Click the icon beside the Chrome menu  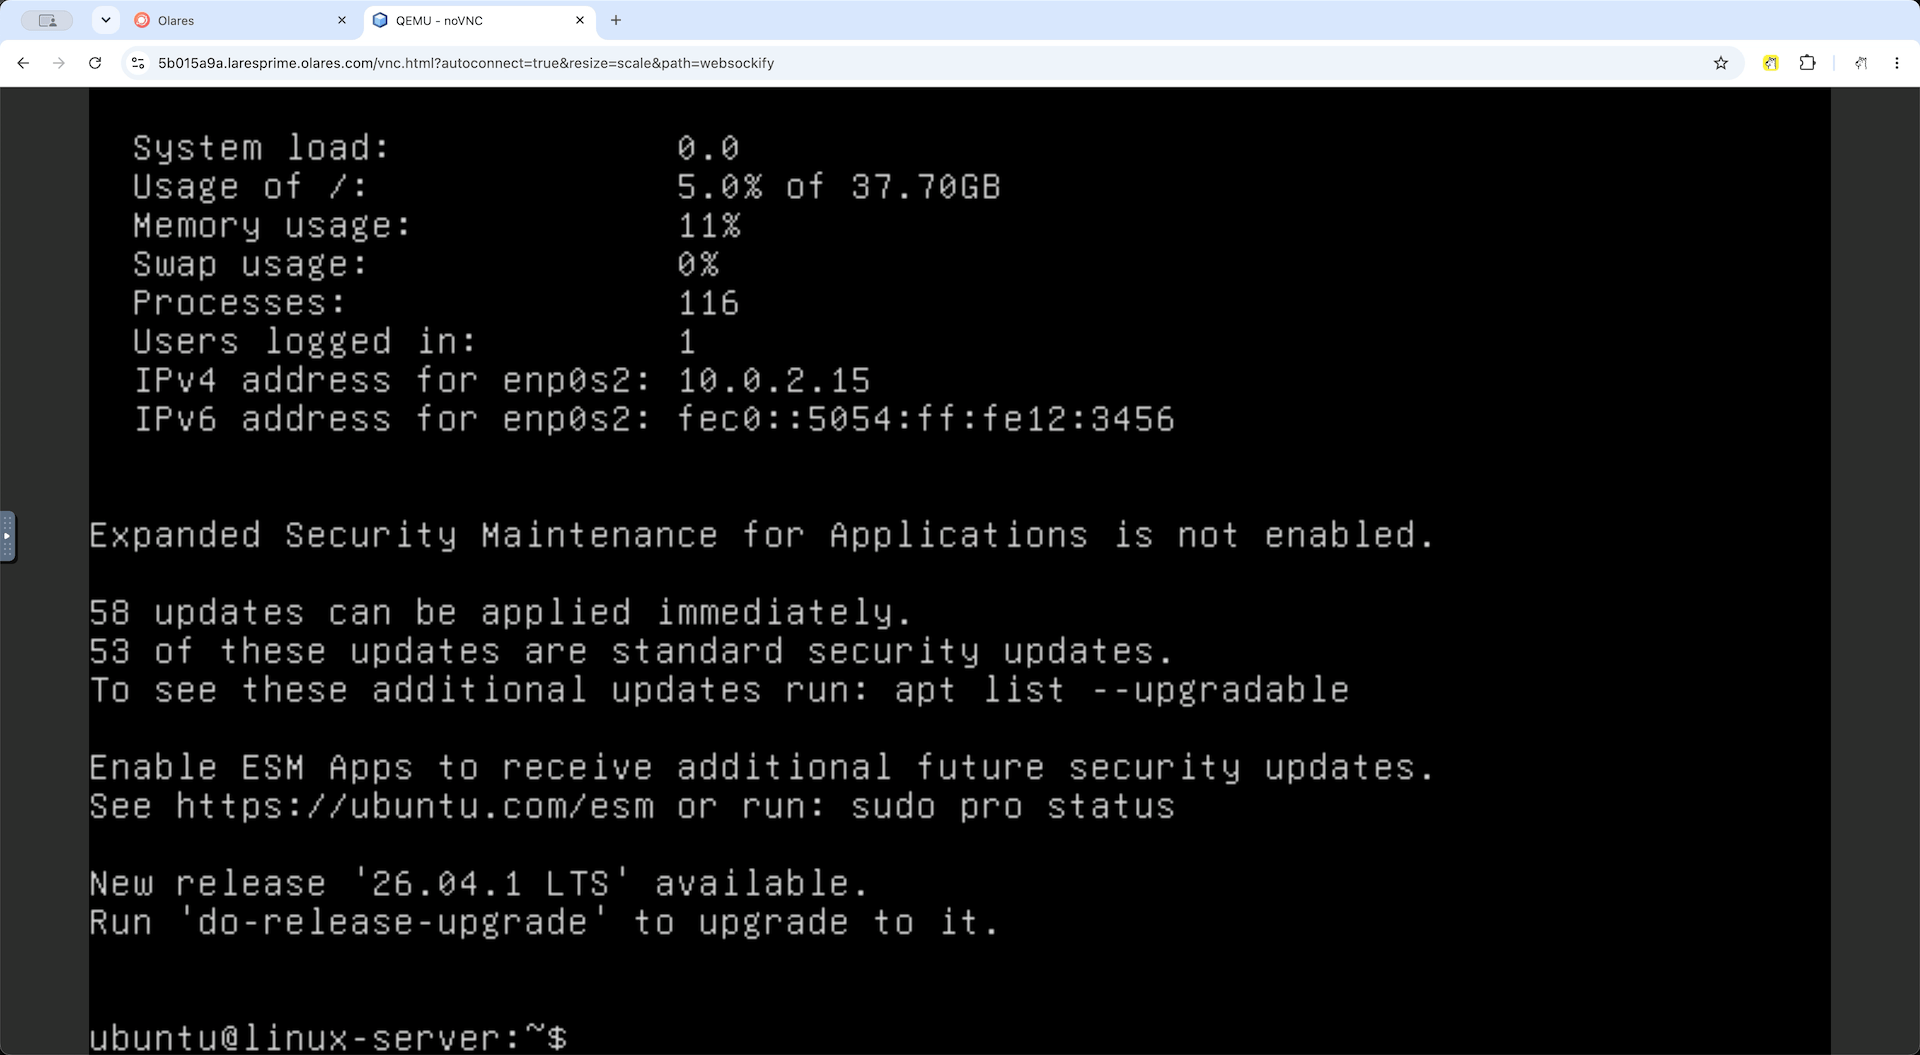point(1861,63)
